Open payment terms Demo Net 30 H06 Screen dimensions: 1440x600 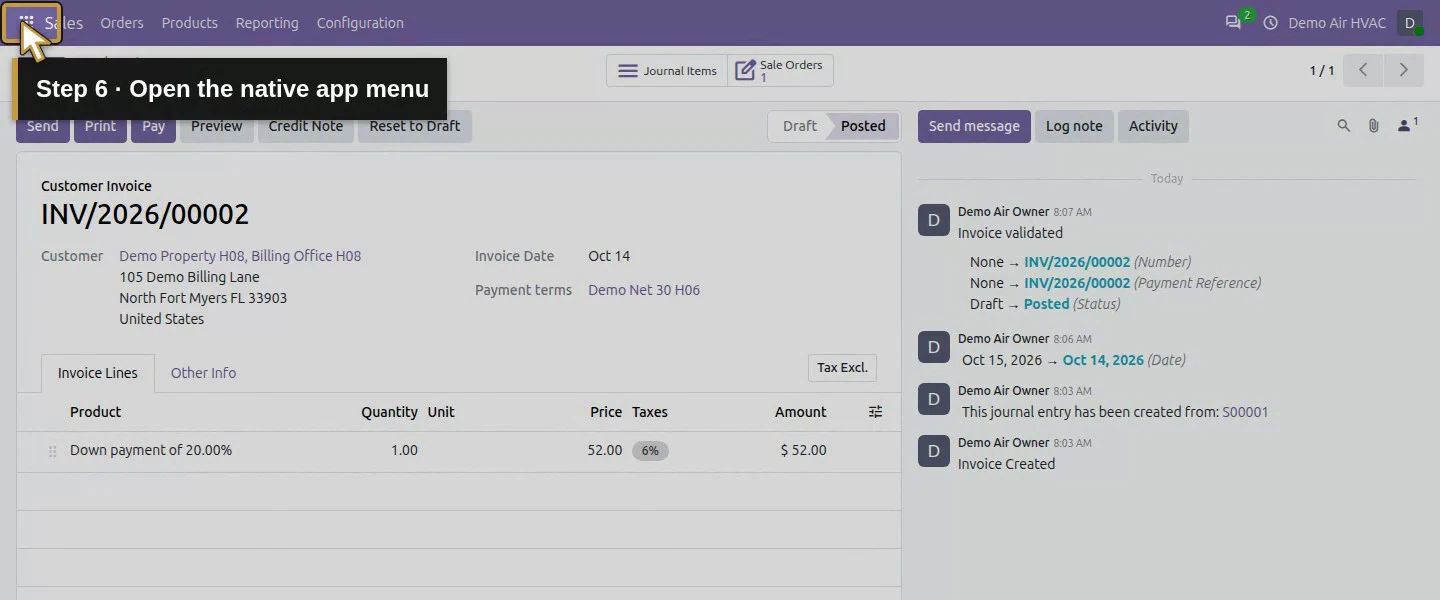(644, 290)
